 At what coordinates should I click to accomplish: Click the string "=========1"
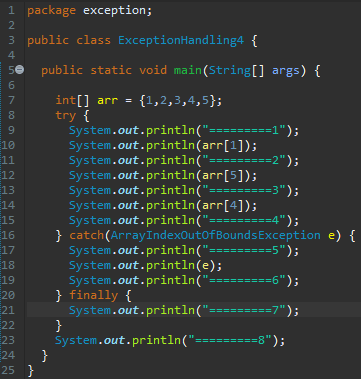pyautogui.click(x=247, y=130)
